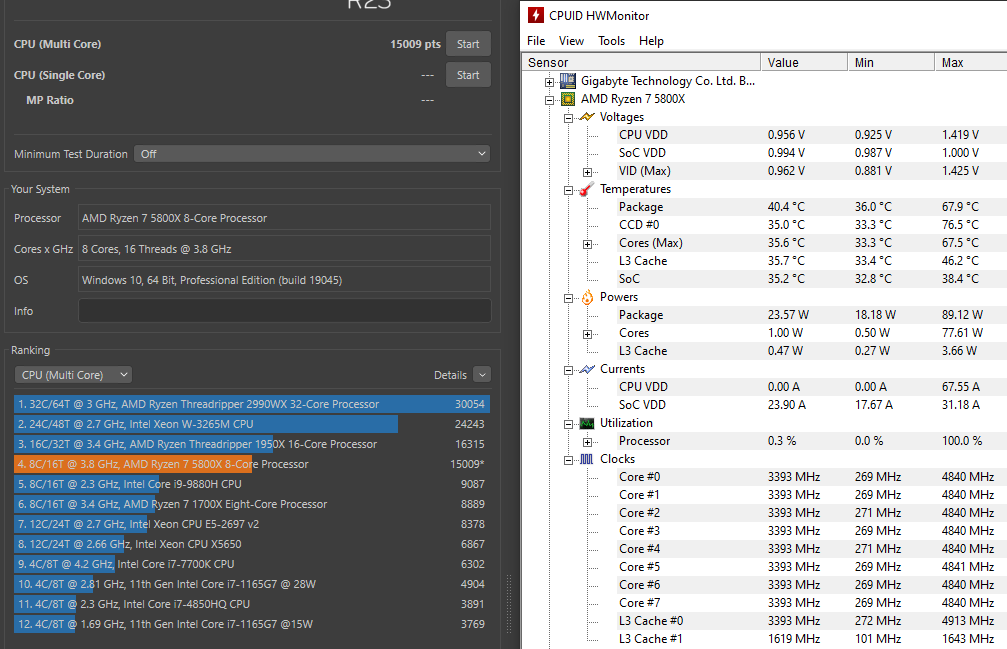Select Intel Xeon X5650 ranking entry

point(252,544)
